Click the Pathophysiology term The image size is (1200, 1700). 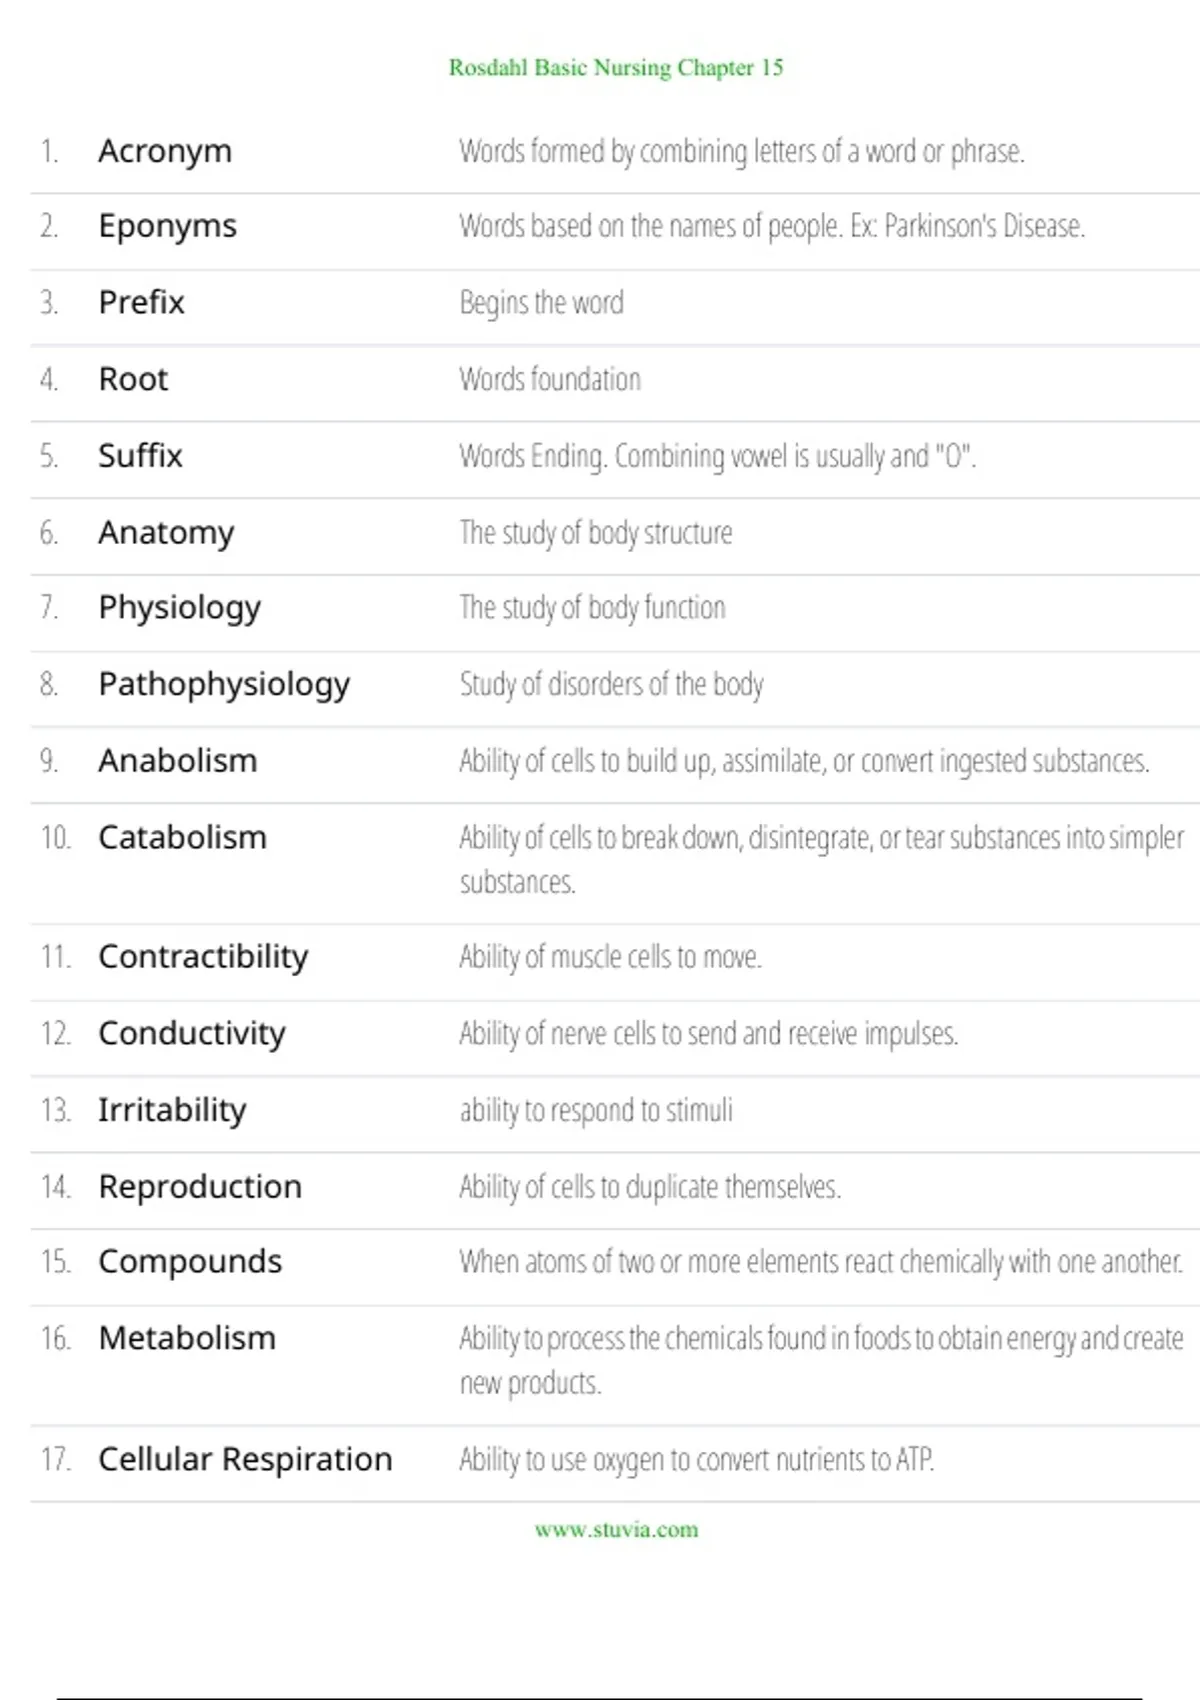(224, 686)
